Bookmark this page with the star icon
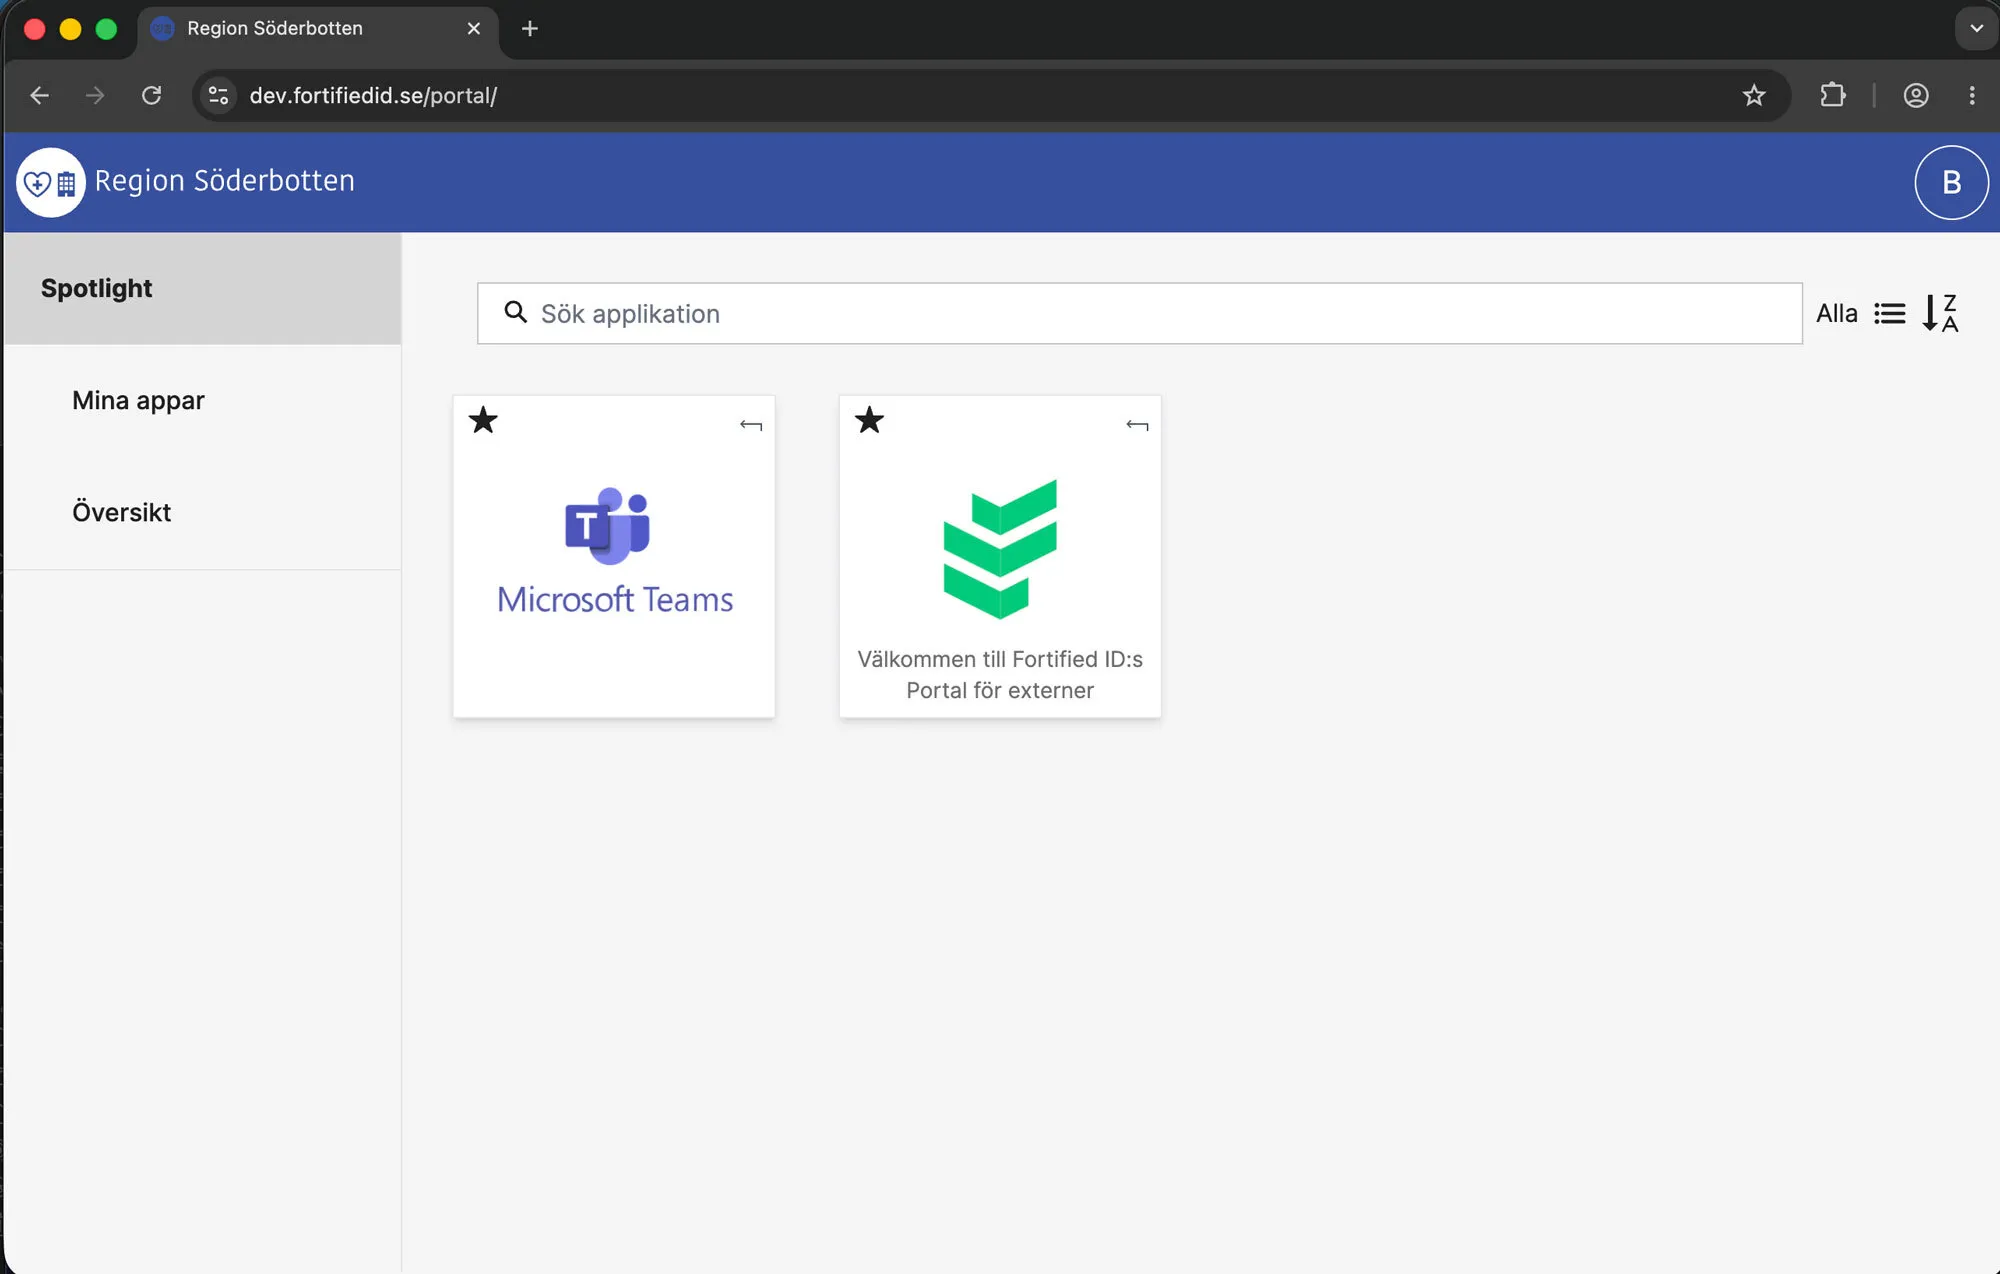Image resolution: width=2000 pixels, height=1274 pixels. click(1754, 95)
